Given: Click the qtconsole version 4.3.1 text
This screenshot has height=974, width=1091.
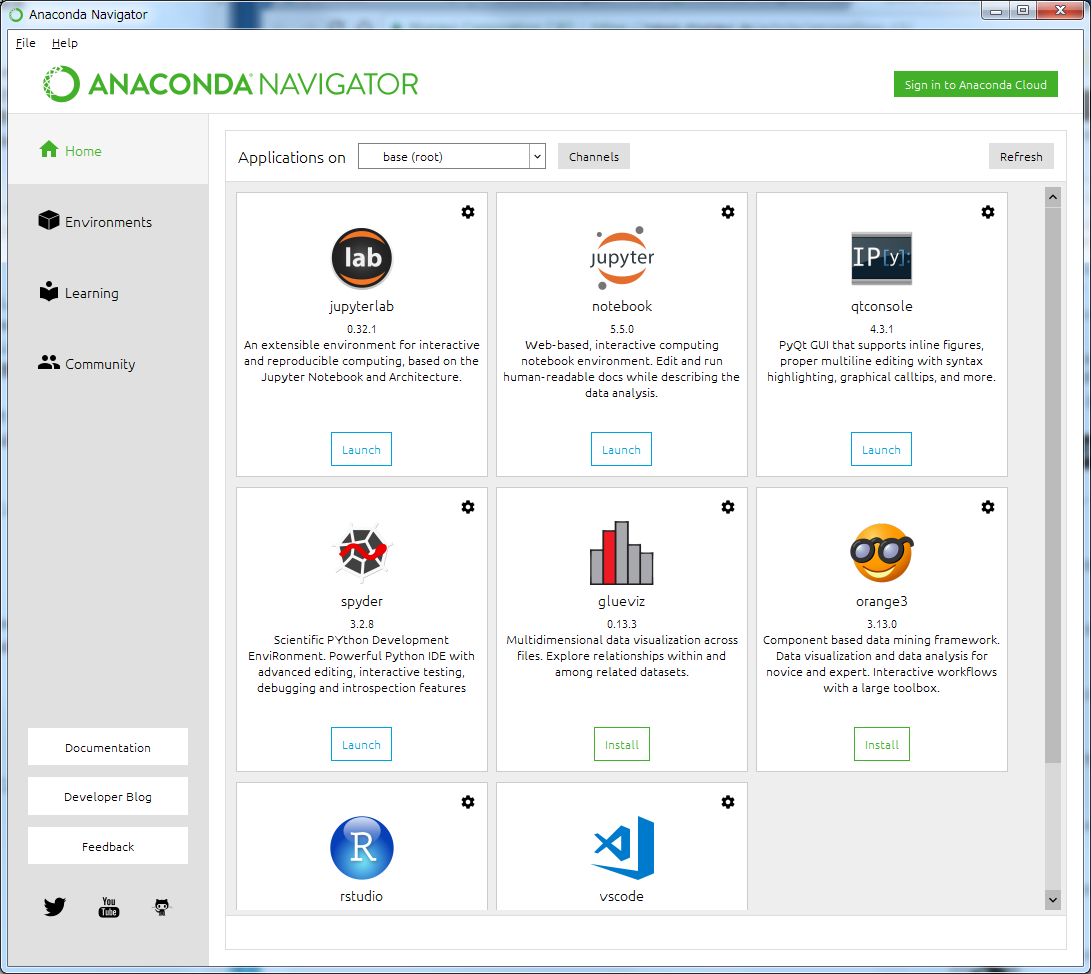Looking at the screenshot, I should click(x=882, y=328).
